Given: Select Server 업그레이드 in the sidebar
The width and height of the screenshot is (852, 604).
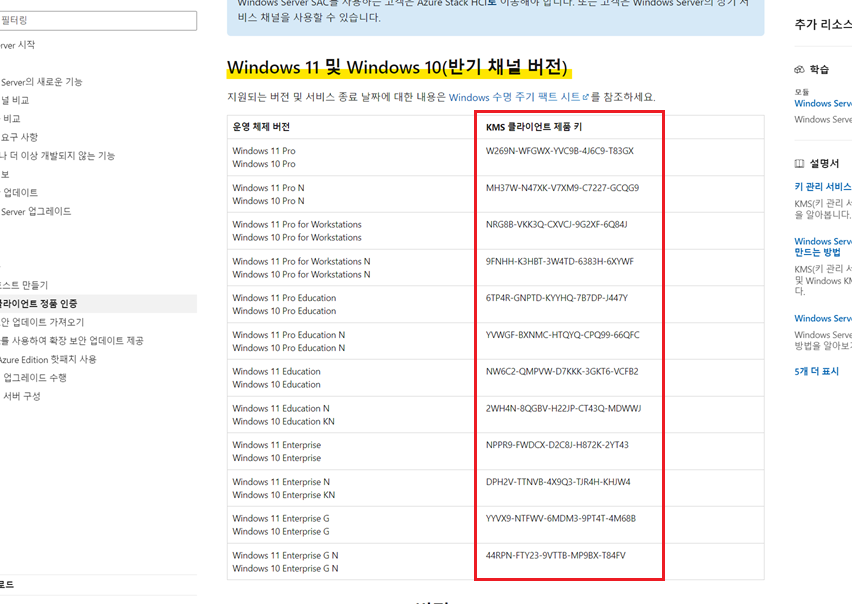Looking at the screenshot, I should point(36,212).
